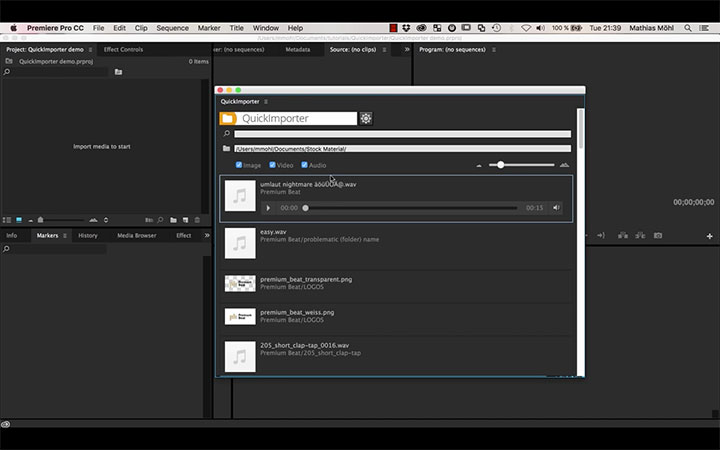The image size is (720, 450).
Task: Select premium_beat_weiss.png thumbnail
Action: (x=240, y=316)
